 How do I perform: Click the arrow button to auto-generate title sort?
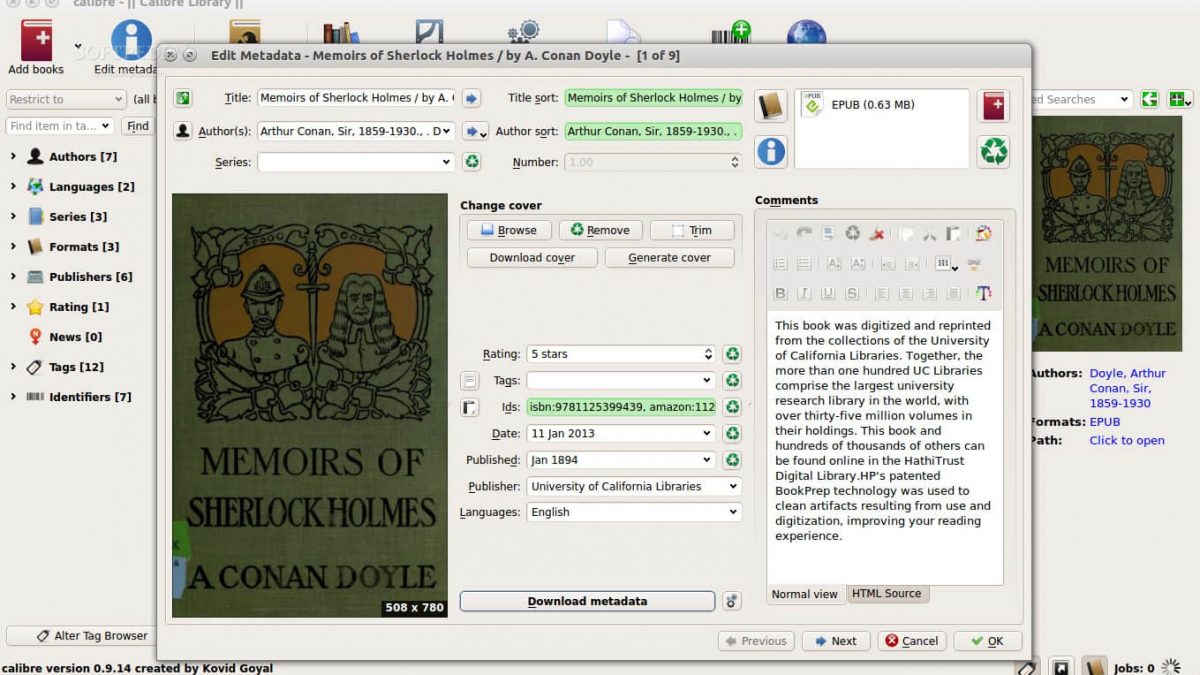click(472, 98)
